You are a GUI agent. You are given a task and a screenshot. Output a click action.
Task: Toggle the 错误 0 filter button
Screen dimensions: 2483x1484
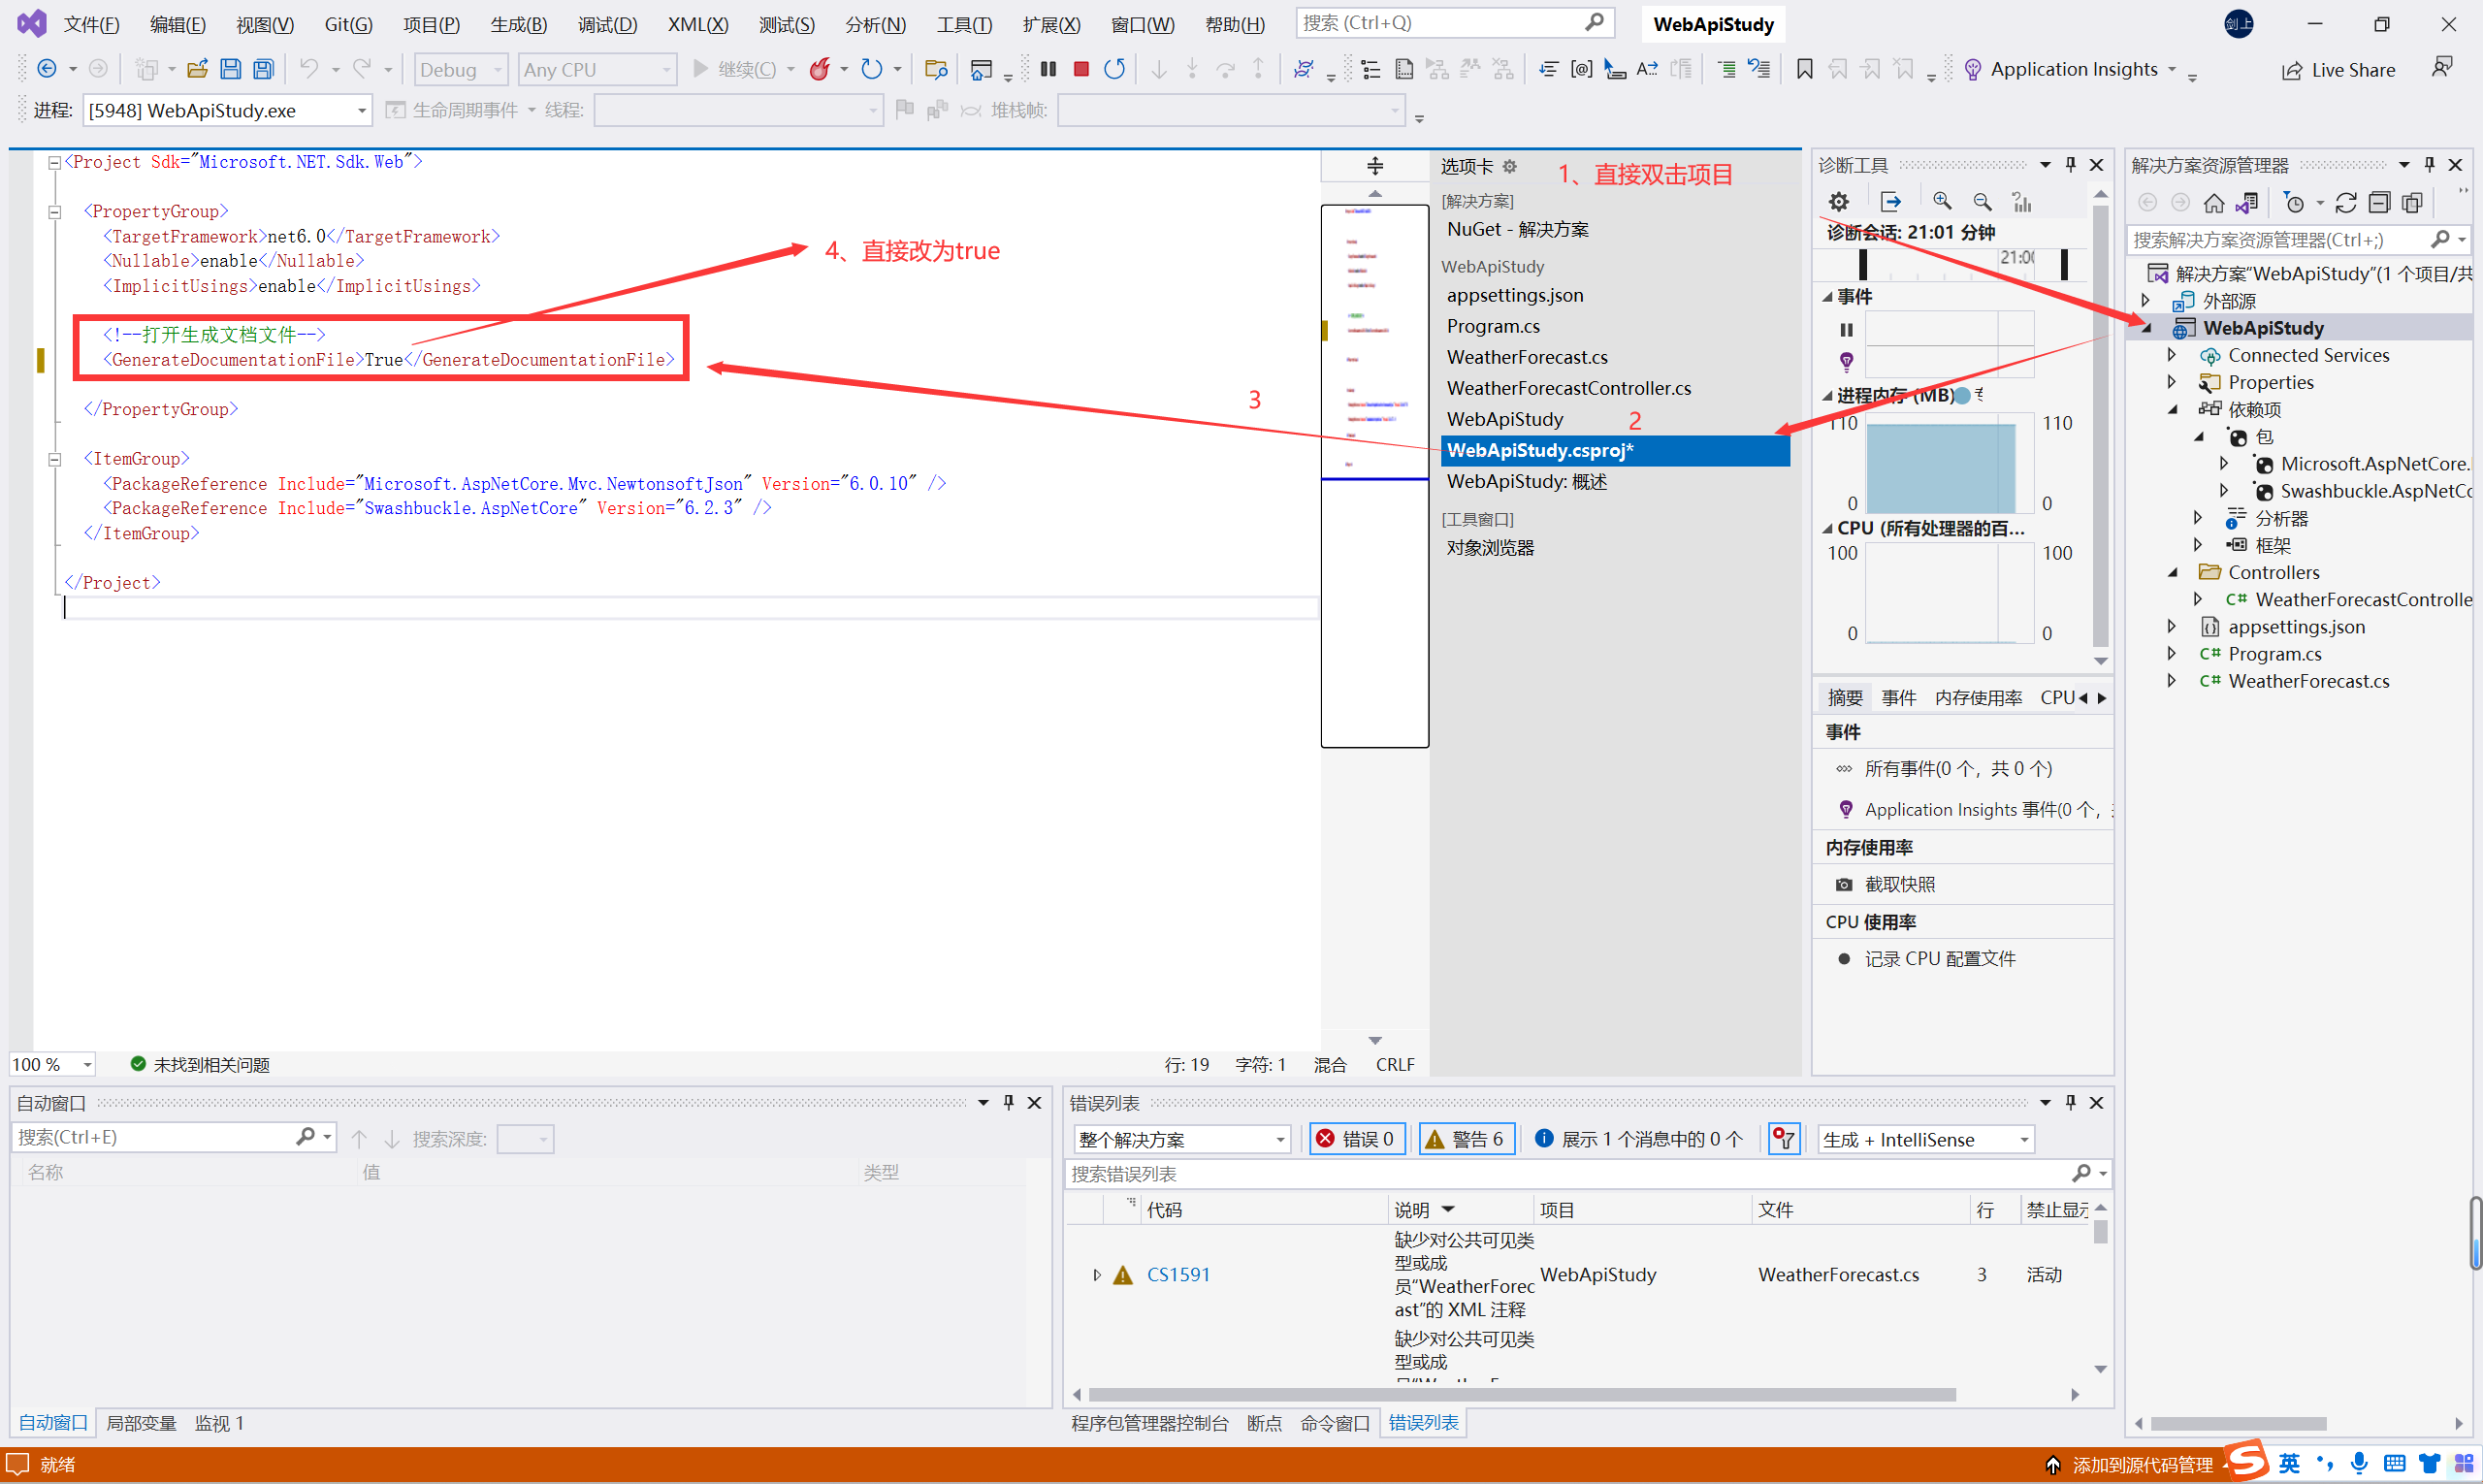pos(1356,1139)
